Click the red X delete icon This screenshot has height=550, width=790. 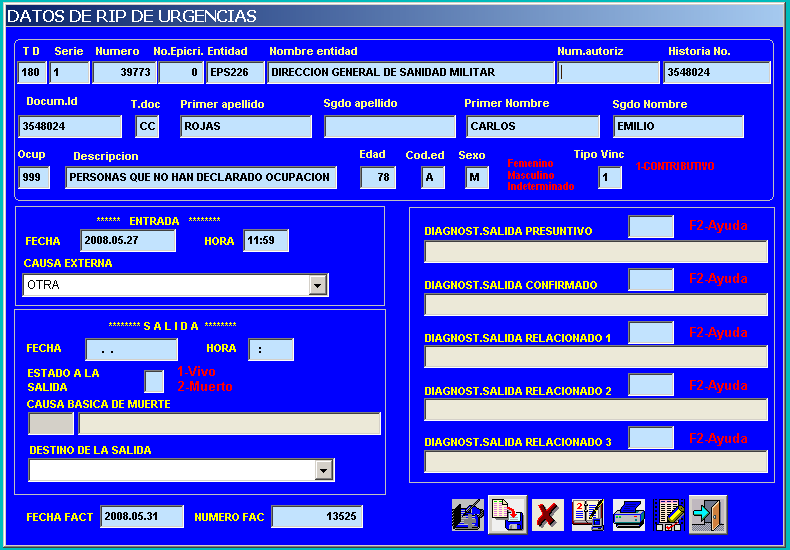tap(548, 515)
